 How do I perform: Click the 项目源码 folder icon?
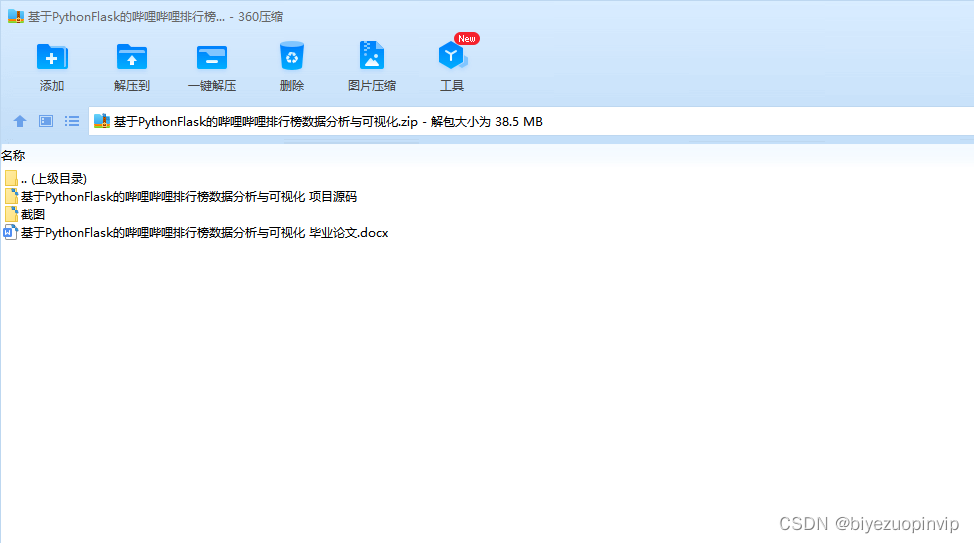[x=11, y=196]
